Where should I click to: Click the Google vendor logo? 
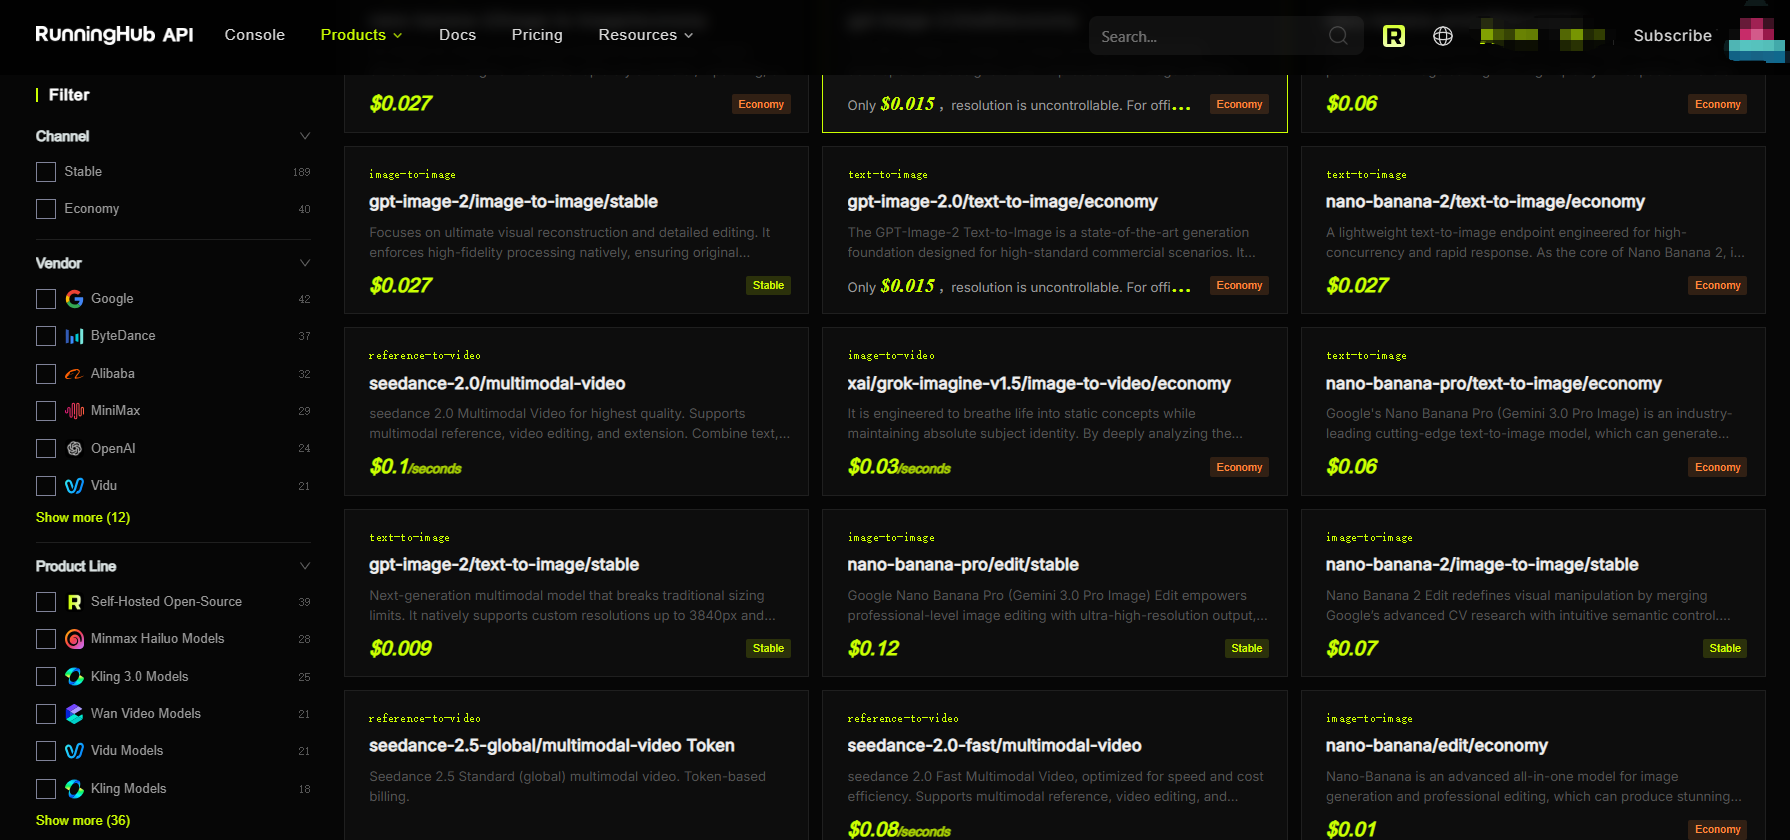[x=74, y=299]
